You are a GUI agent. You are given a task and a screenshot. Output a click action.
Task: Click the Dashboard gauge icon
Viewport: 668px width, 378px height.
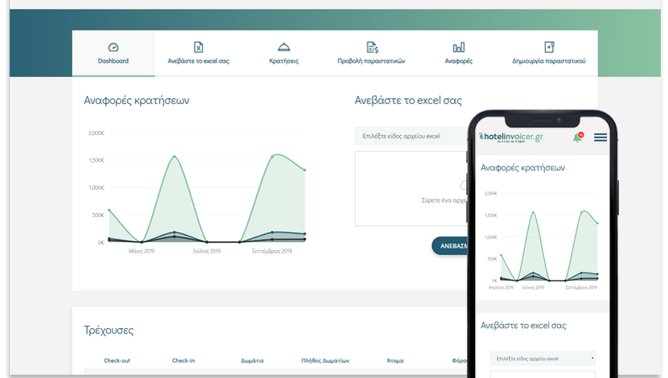pos(113,47)
